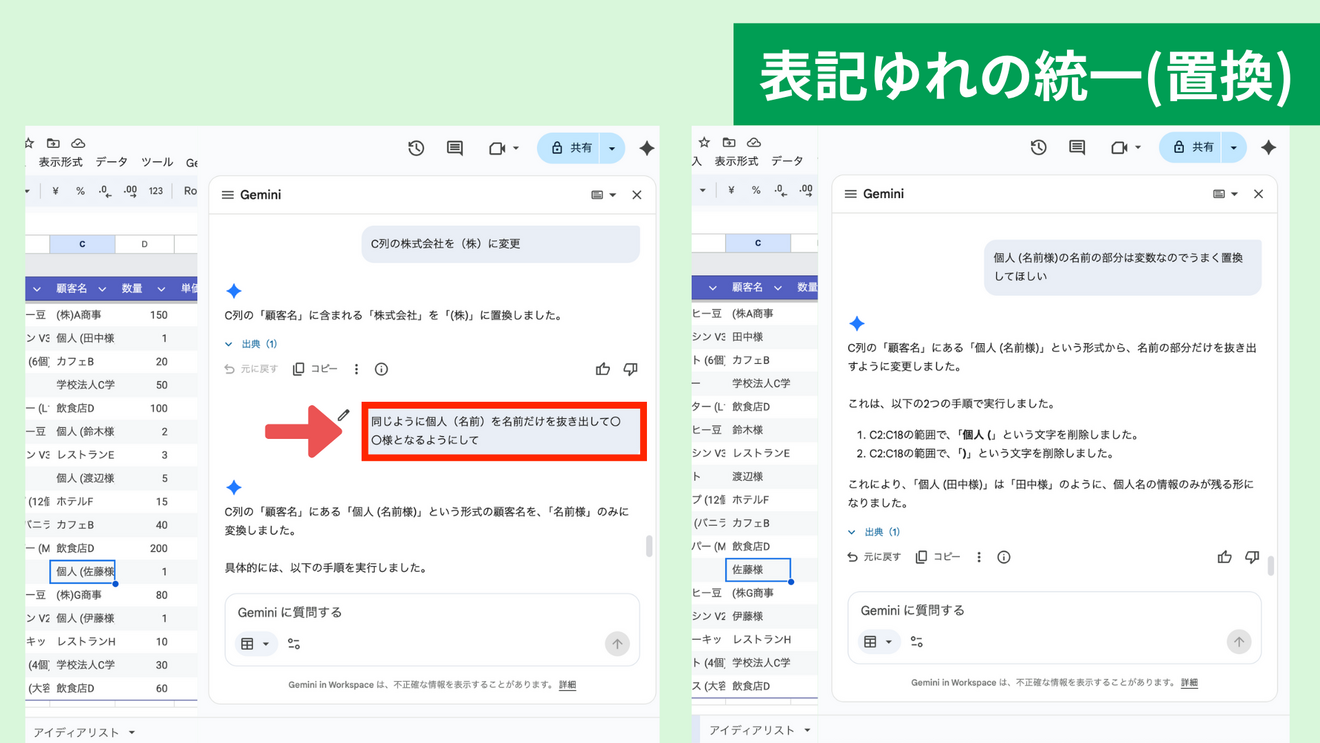Open 顧客名 filter dropdown in right sheet
Screen dimensions: 1320x743
pos(777,288)
